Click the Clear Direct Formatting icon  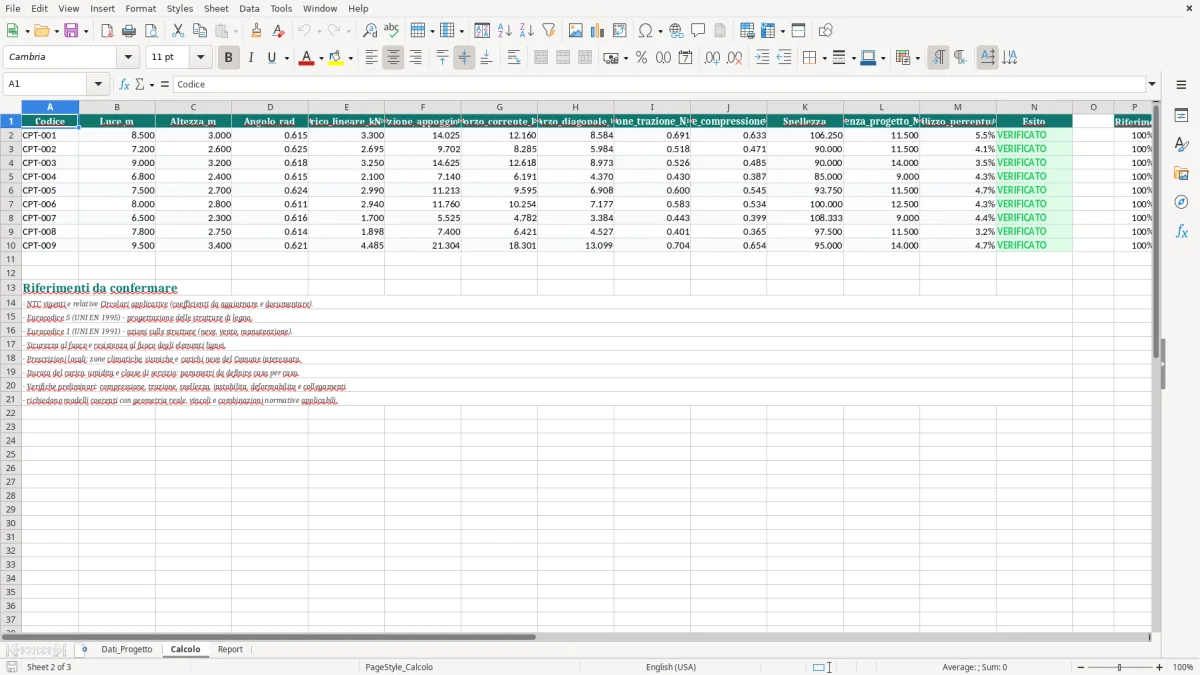coord(279,31)
